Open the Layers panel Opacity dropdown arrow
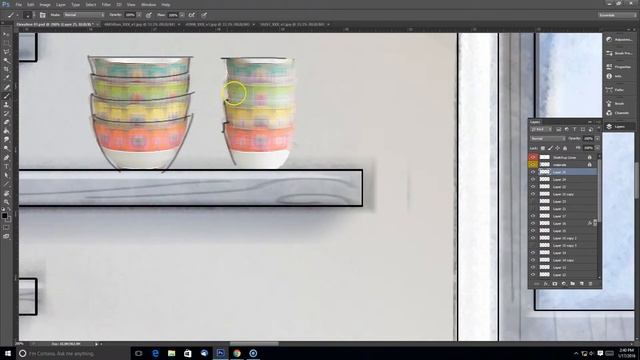Screen dimensions: 640x360 tap(597, 139)
